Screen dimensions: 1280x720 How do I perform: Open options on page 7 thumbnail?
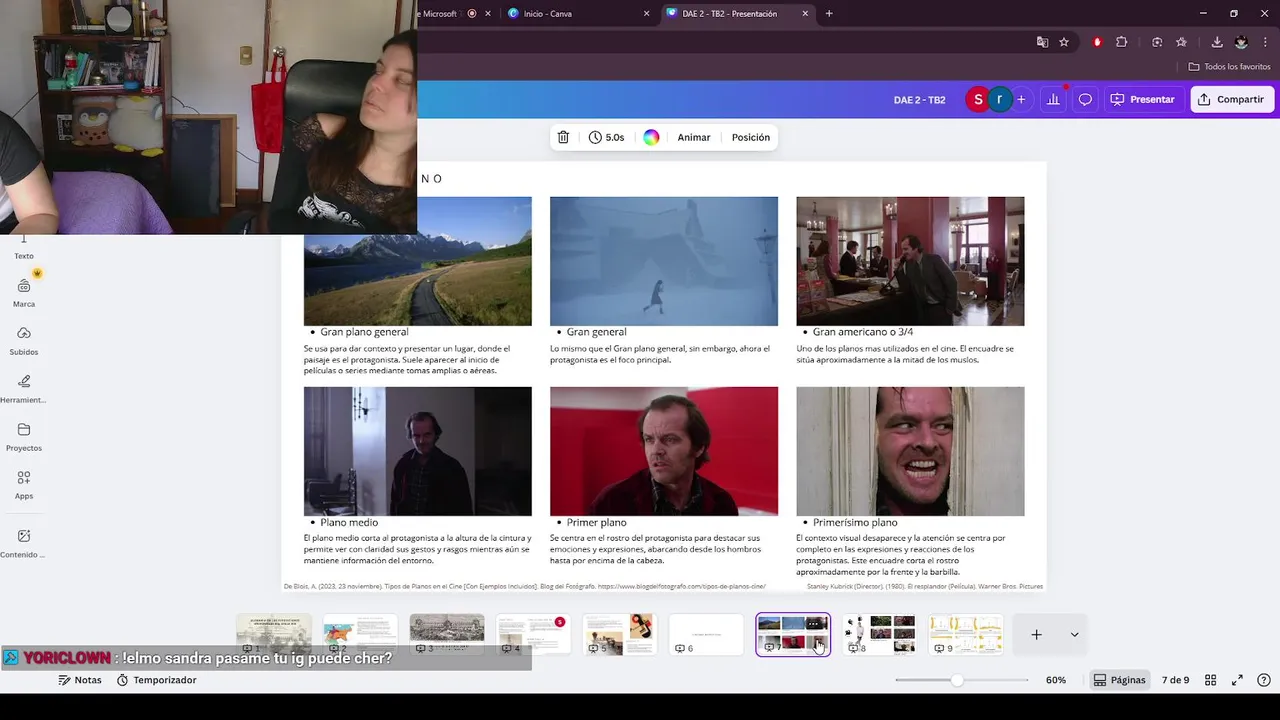tap(814, 624)
